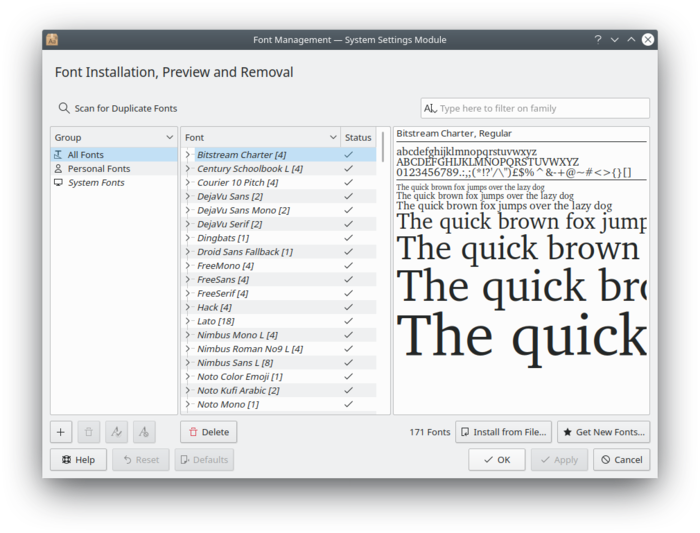Click the filter on family search field

point(540,108)
